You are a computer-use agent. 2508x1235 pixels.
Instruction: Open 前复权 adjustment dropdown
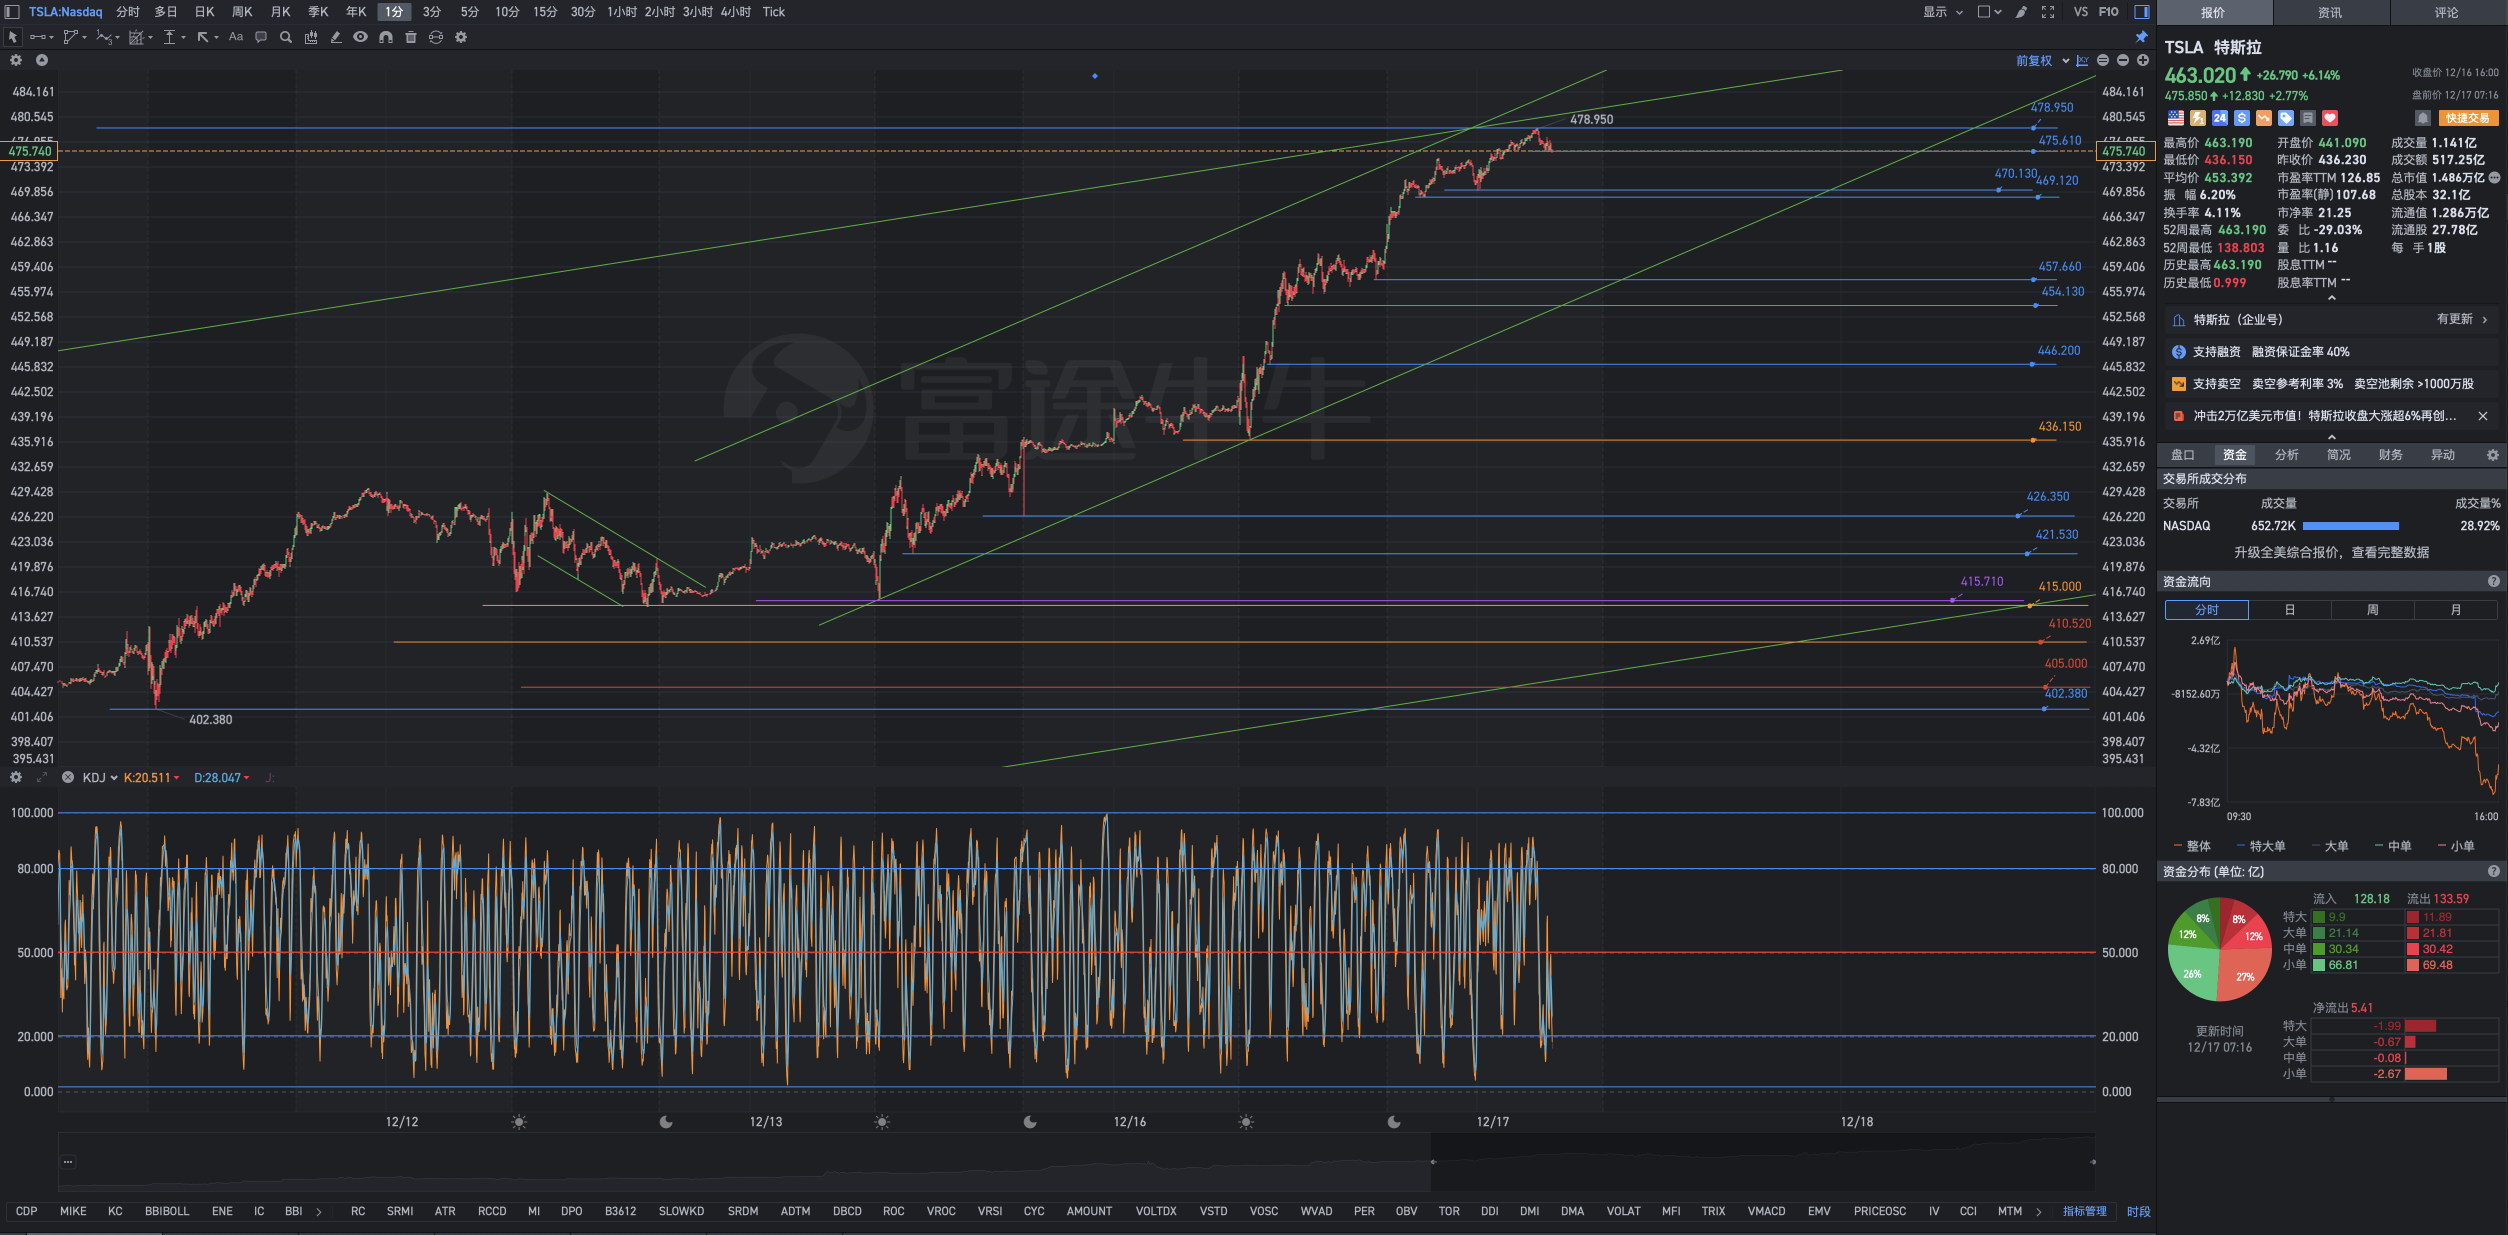point(2042,61)
